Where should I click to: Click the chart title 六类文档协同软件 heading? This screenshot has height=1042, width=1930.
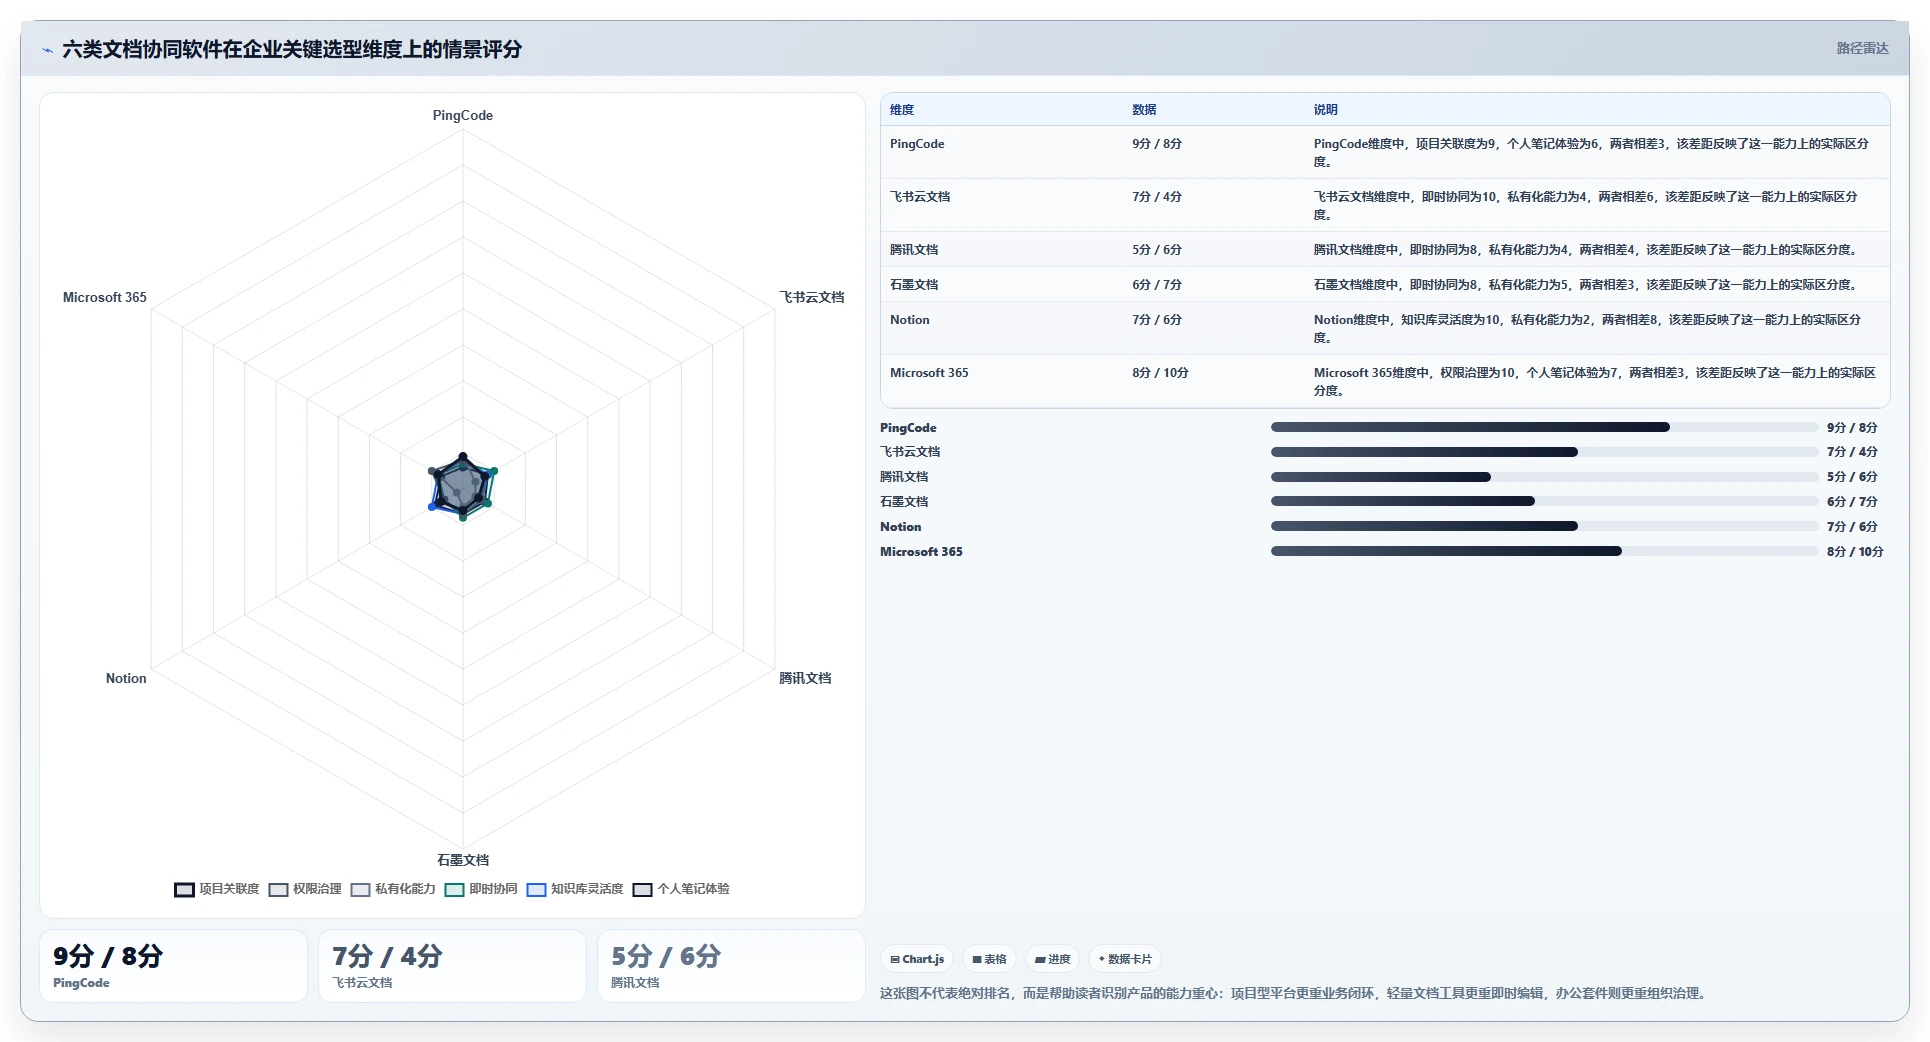tap(292, 49)
